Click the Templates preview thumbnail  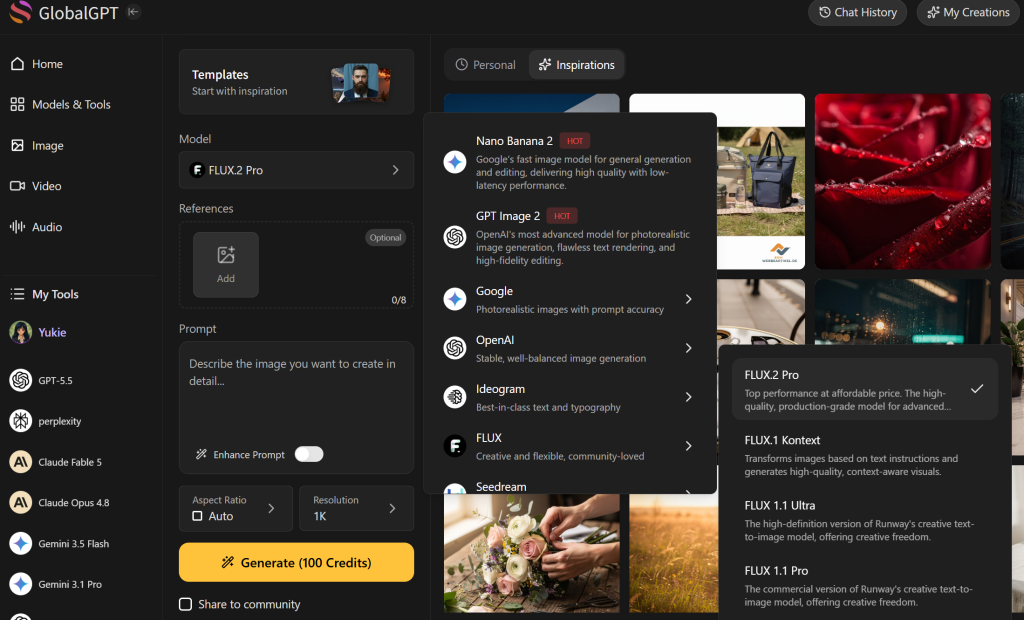pos(361,82)
